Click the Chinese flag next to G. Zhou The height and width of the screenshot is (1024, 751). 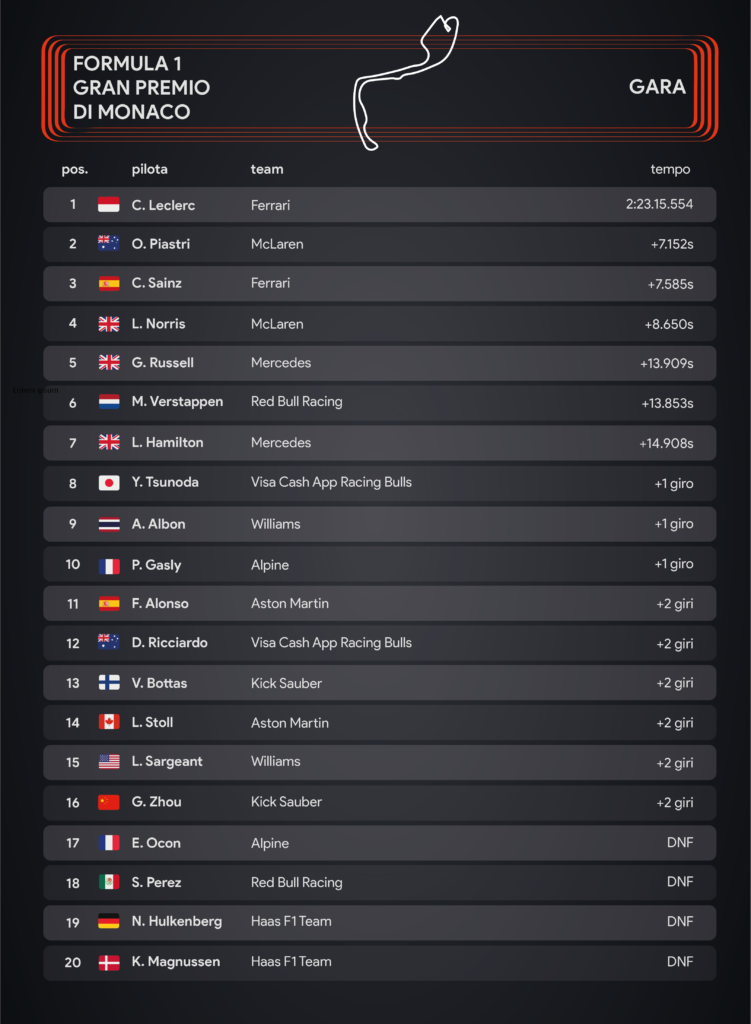tap(109, 802)
